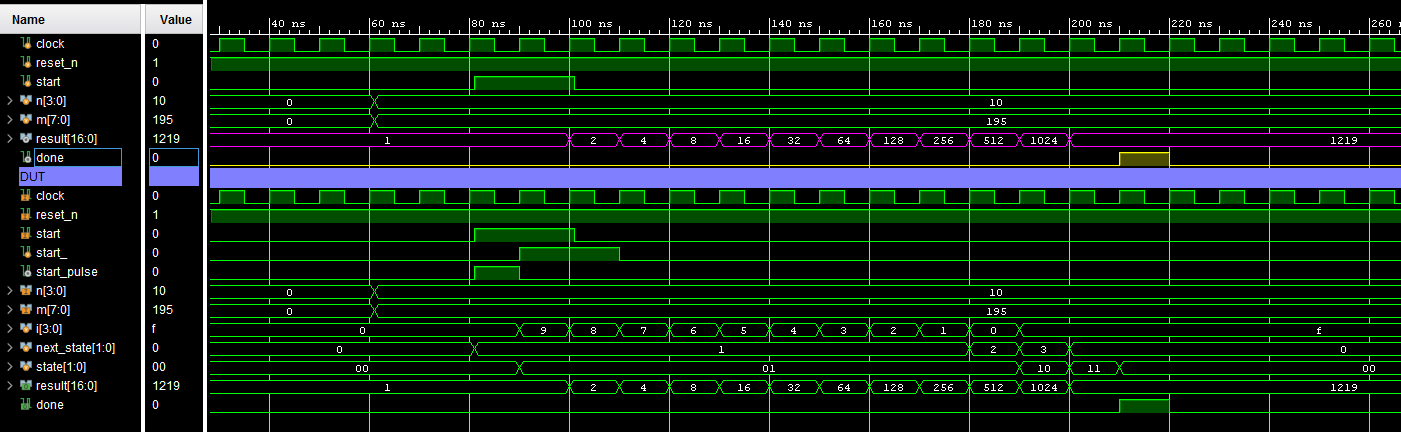The width and height of the screenshot is (1401, 432).
Task: Click the '3' segment in the next_state[1:0] waveform
Action: pos(1044,348)
